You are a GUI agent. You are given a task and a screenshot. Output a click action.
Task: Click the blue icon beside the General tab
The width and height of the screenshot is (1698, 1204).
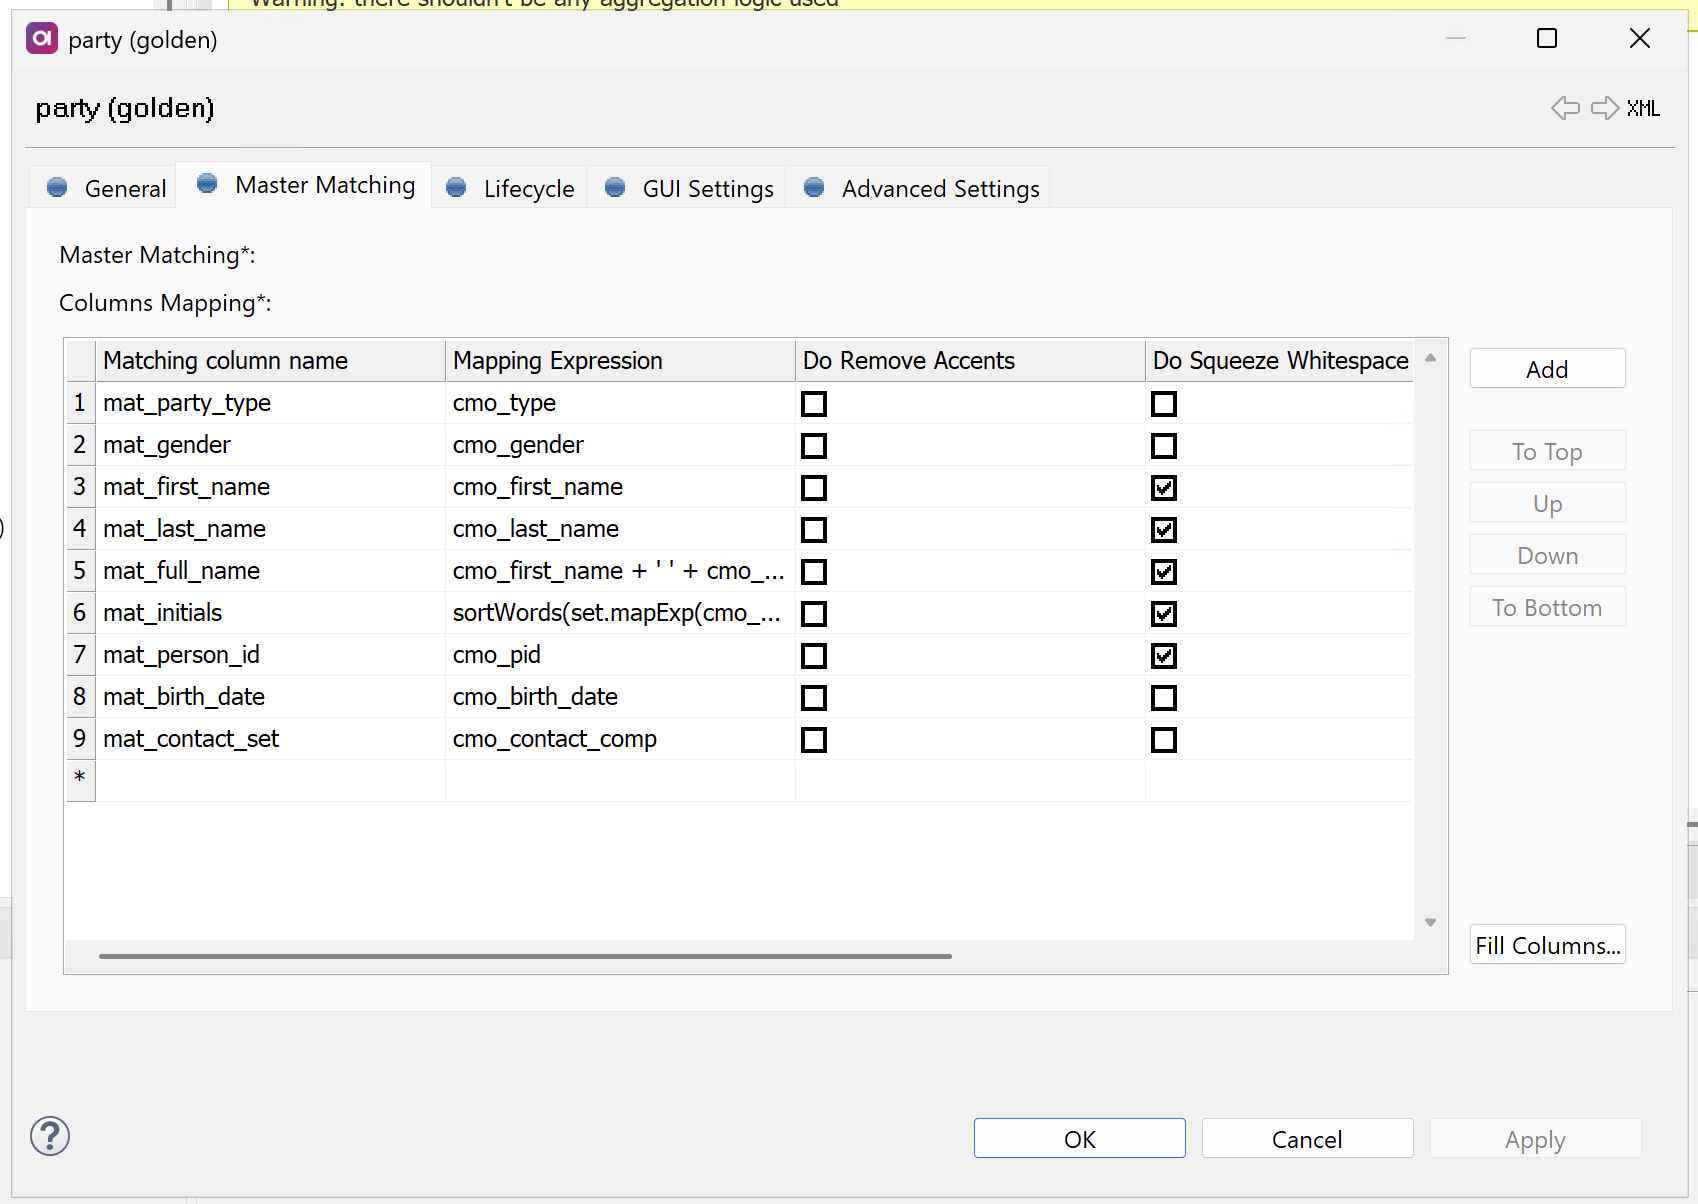[x=57, y=187]
